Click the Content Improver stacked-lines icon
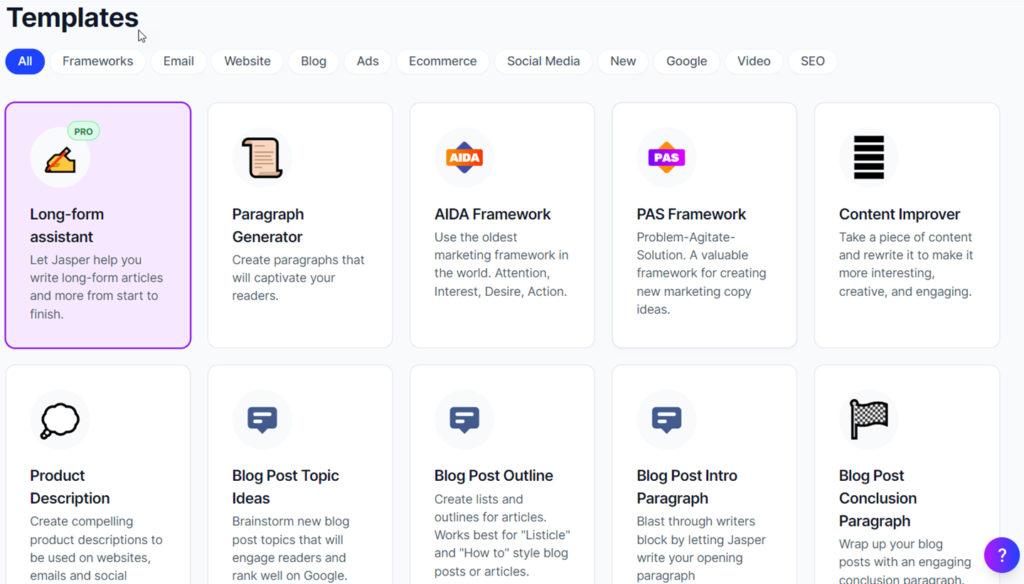1024x584 pixels. click(x=869, y=157)
